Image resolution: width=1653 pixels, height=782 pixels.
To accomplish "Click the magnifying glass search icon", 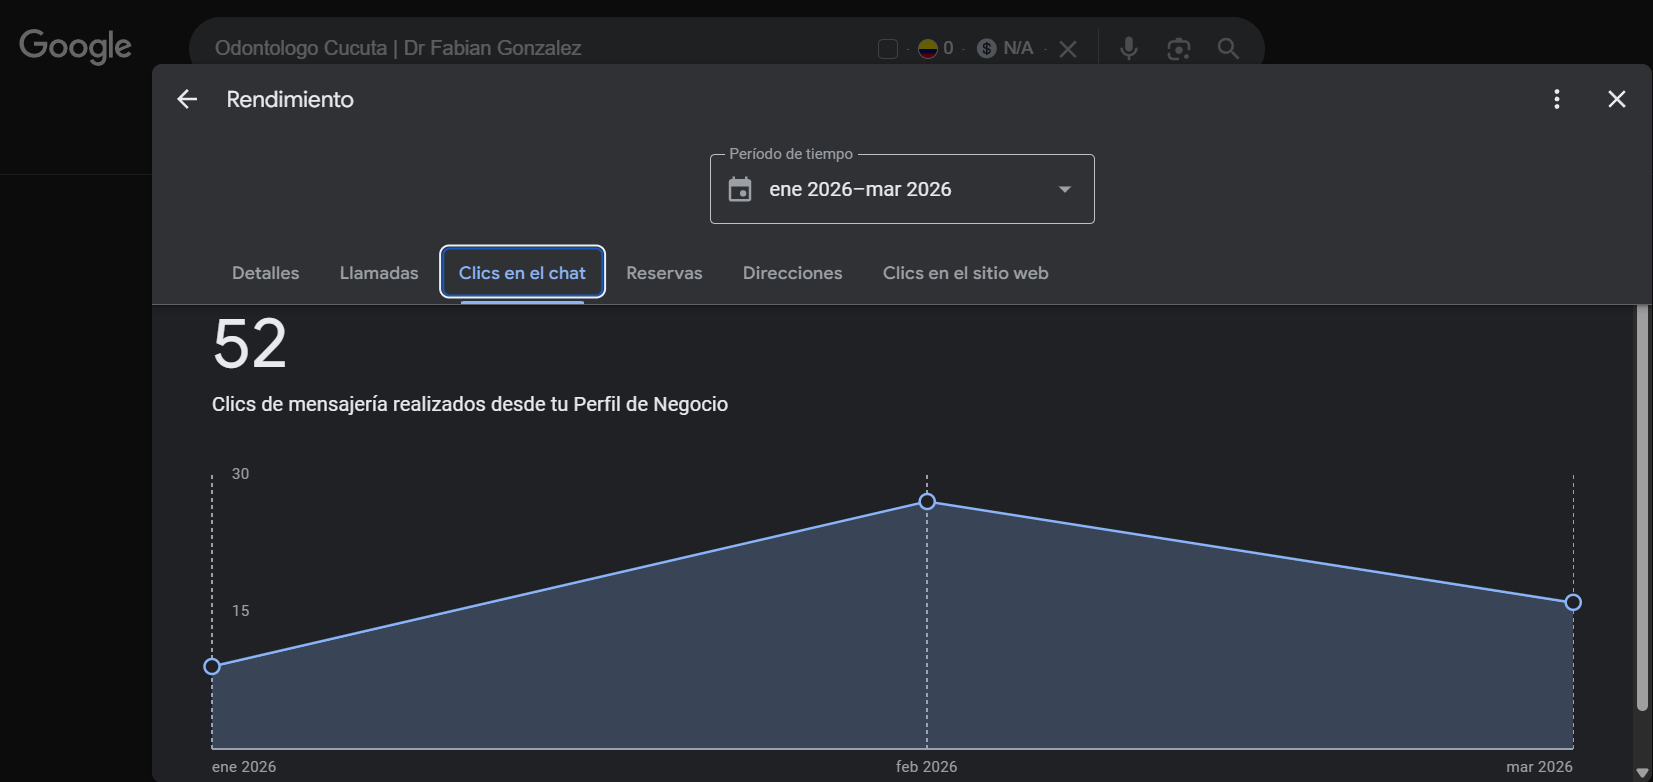I will pos(1228,48).
